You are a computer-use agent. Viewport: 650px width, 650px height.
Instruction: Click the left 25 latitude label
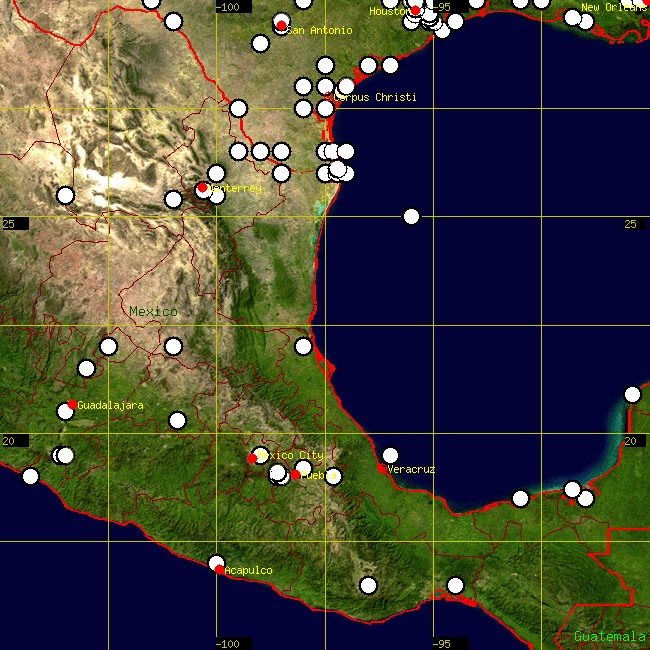point(15,224)
